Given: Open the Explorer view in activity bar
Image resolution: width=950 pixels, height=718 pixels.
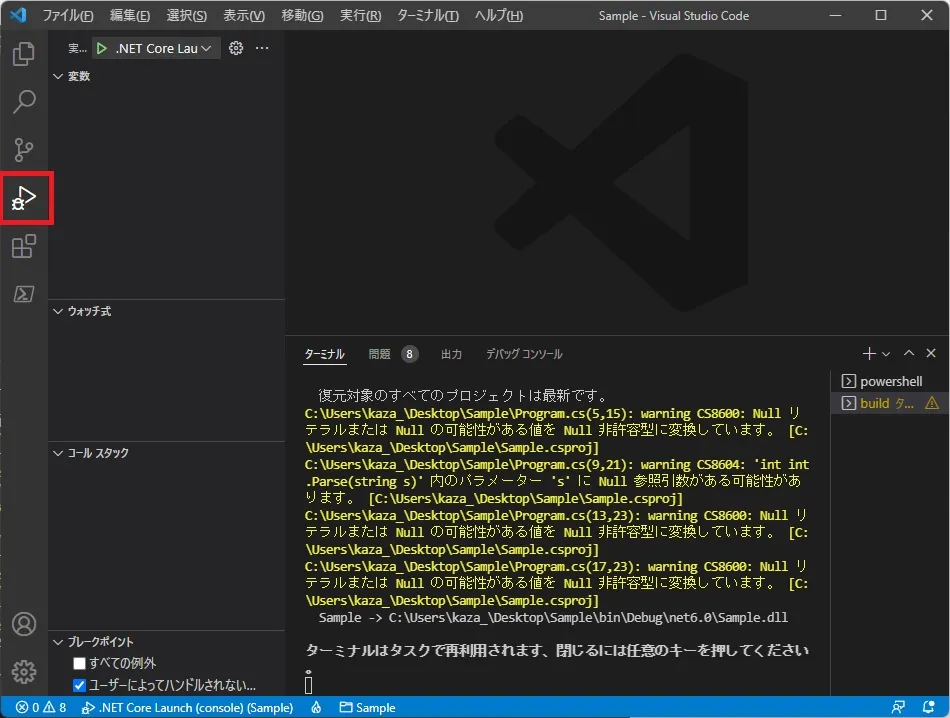Looking at the screenshot, I should (24, 54).
